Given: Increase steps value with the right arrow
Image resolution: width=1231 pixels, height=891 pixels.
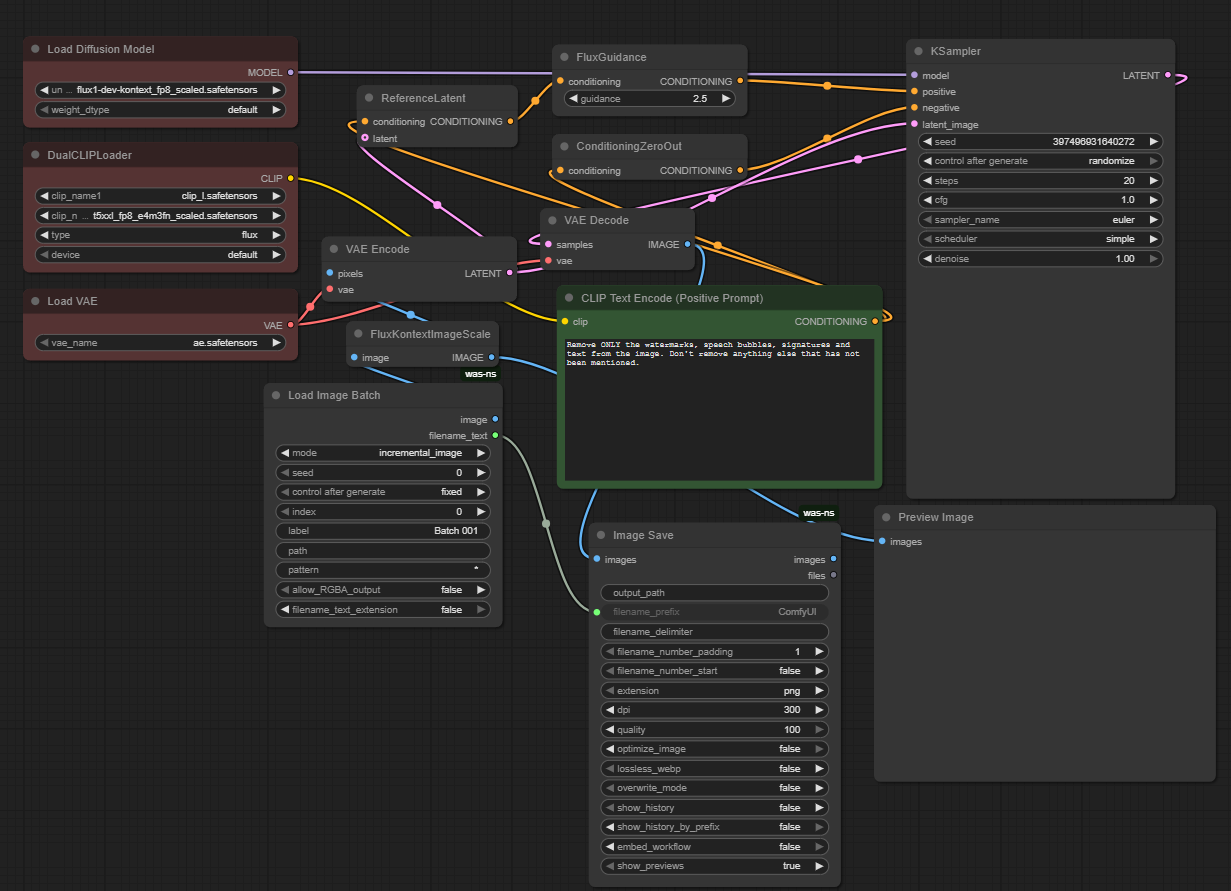Looking at the screenshot, I should tap(1154, 181).
